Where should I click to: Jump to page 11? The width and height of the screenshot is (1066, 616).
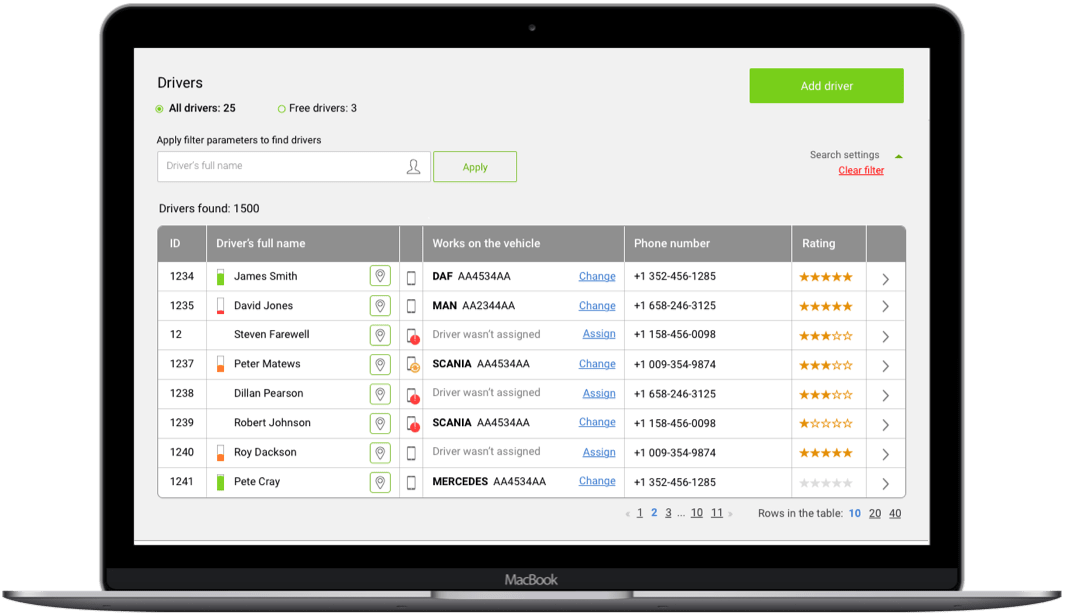click(x=717, y=513)
